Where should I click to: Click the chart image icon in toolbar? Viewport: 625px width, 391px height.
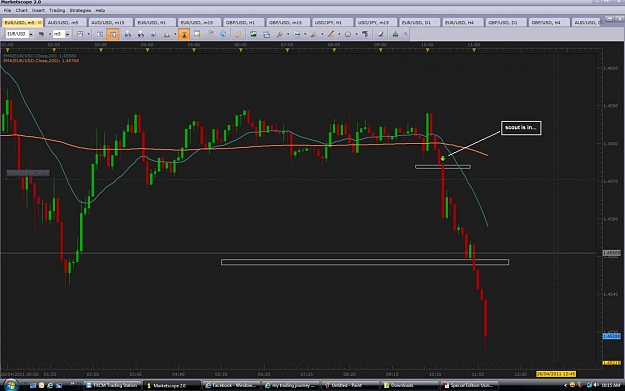click(80, 34)
